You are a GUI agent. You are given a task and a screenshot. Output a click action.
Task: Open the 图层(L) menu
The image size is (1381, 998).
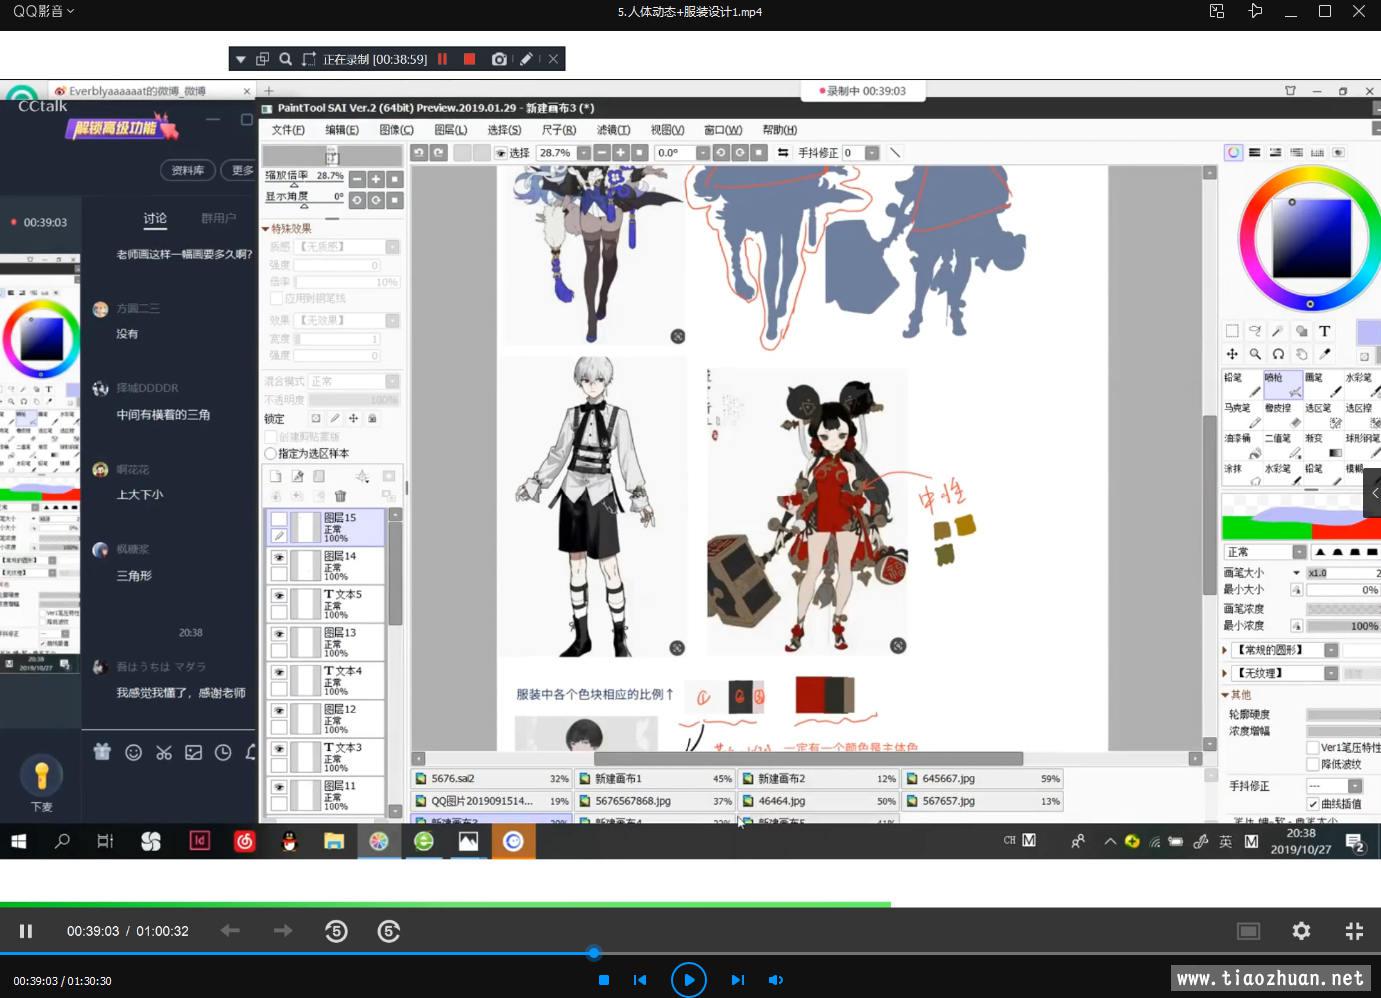pyautogui.click(x=451, y=130)
